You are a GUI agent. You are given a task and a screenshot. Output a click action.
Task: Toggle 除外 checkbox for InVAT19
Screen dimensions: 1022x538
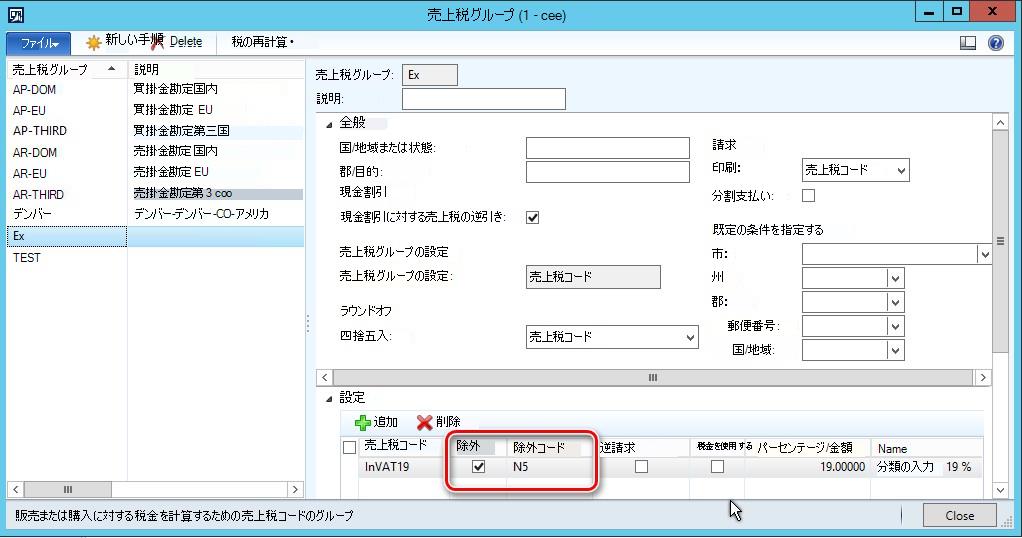(478, 466)
